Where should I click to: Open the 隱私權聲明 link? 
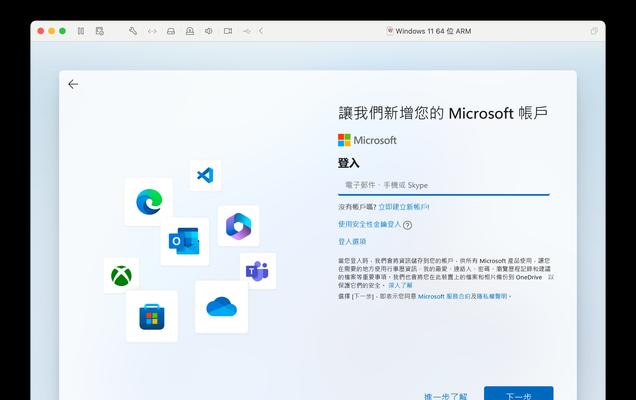click(492, 296)
